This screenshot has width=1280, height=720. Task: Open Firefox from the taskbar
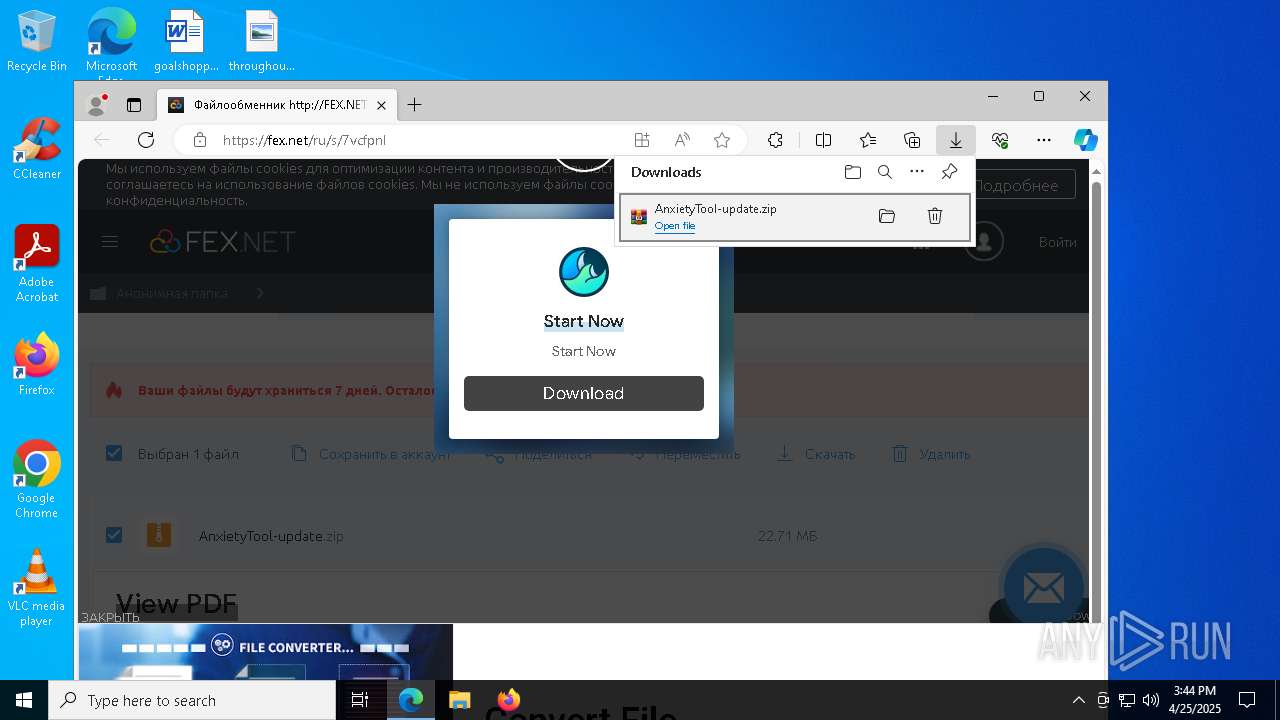508,700
